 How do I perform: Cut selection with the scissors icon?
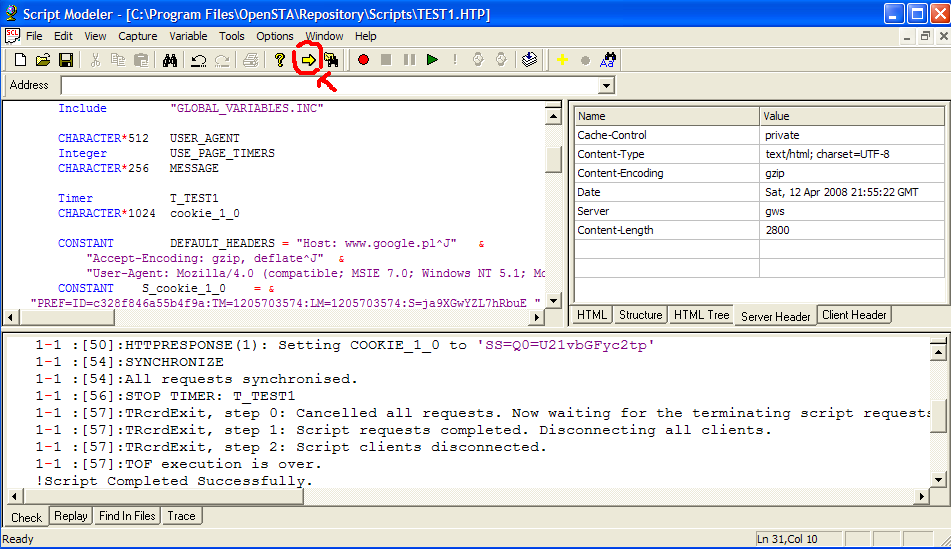point(95,60)
